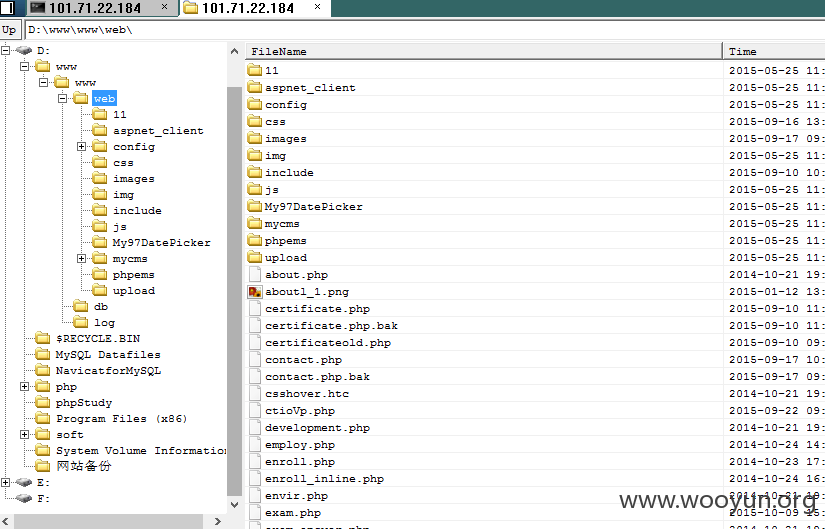Click the tree panel scroll up arrow
Viewport: 825px width, 529px height.
coord(235,51)
